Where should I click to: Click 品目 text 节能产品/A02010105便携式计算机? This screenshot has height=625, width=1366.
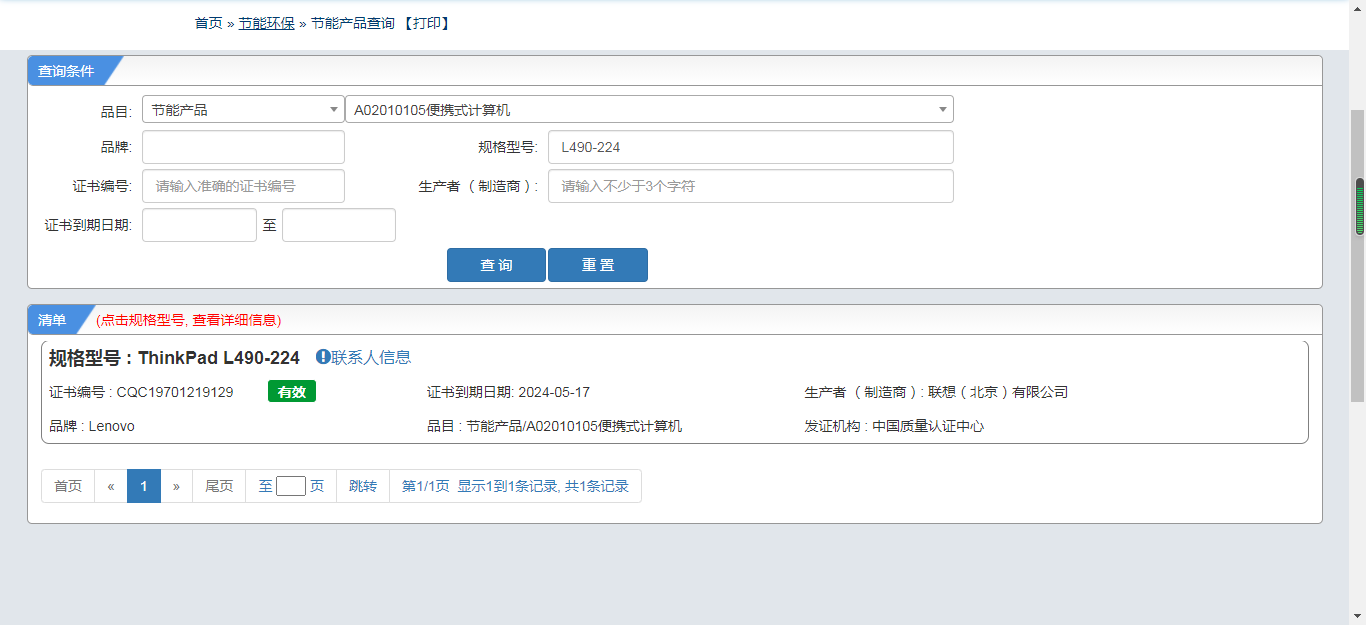pyautogui.click(x=574, y=426)
